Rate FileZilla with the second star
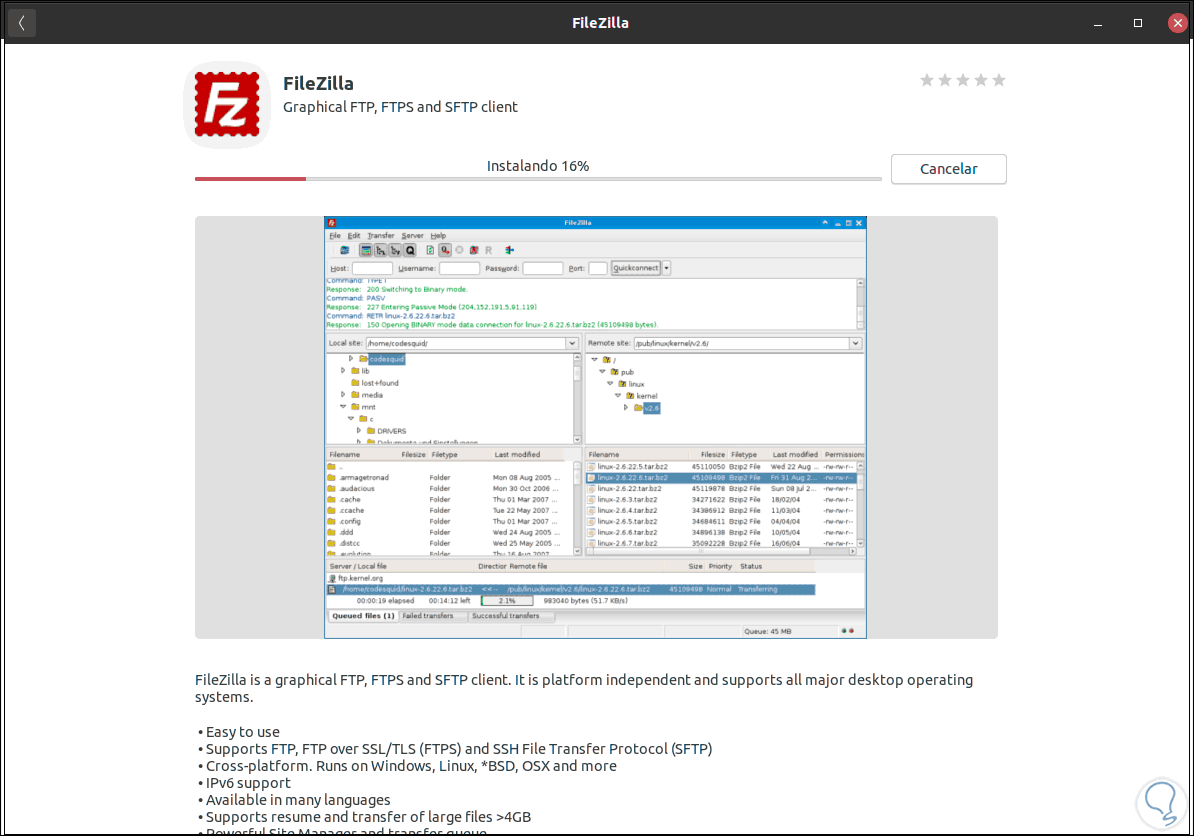The width and height of the screenshot is (1194, 836). (944, 80)
